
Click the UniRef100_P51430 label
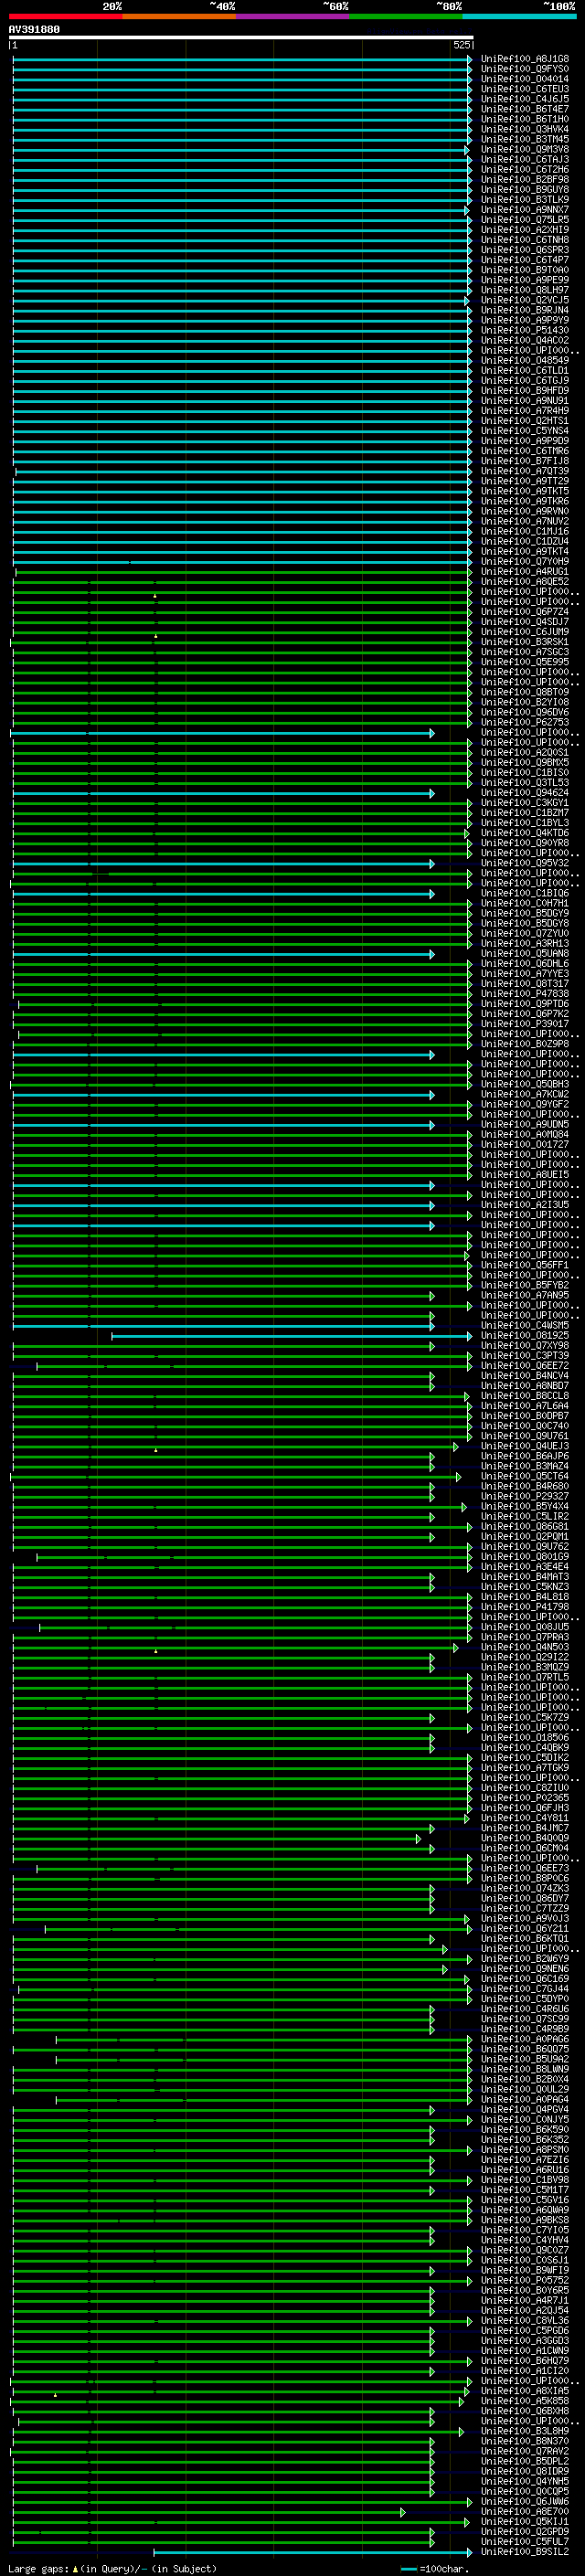[525, 330]
